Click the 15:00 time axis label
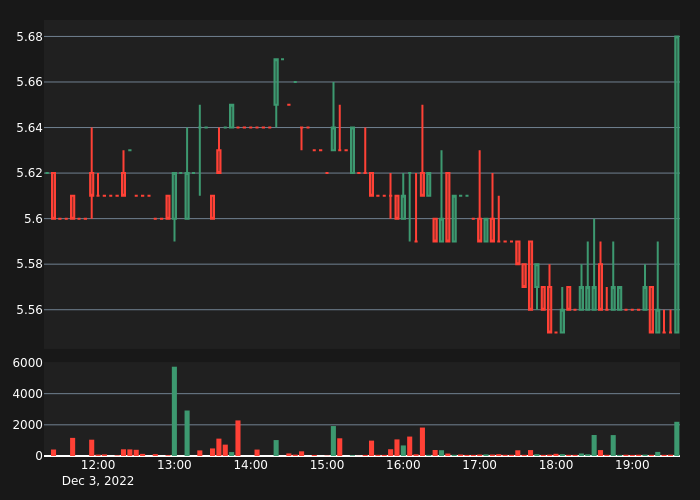Screen dimensions: 700x500 tap(327, 465)
